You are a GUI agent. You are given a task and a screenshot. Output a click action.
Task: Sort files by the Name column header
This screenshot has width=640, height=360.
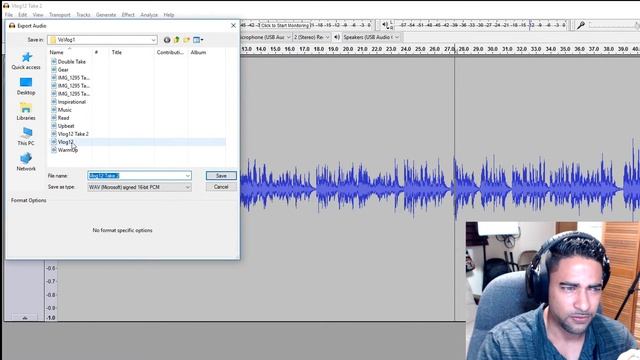(56, 52)
